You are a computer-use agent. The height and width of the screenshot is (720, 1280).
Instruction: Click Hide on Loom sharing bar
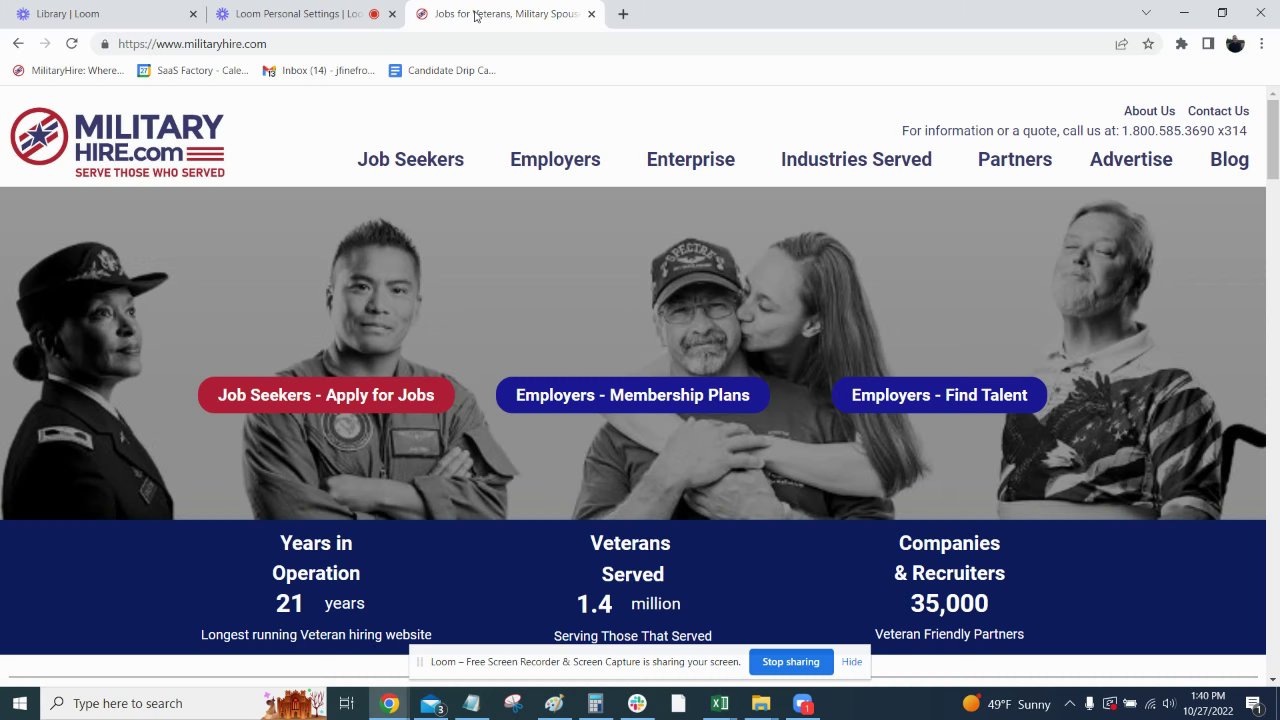point(852,662)
